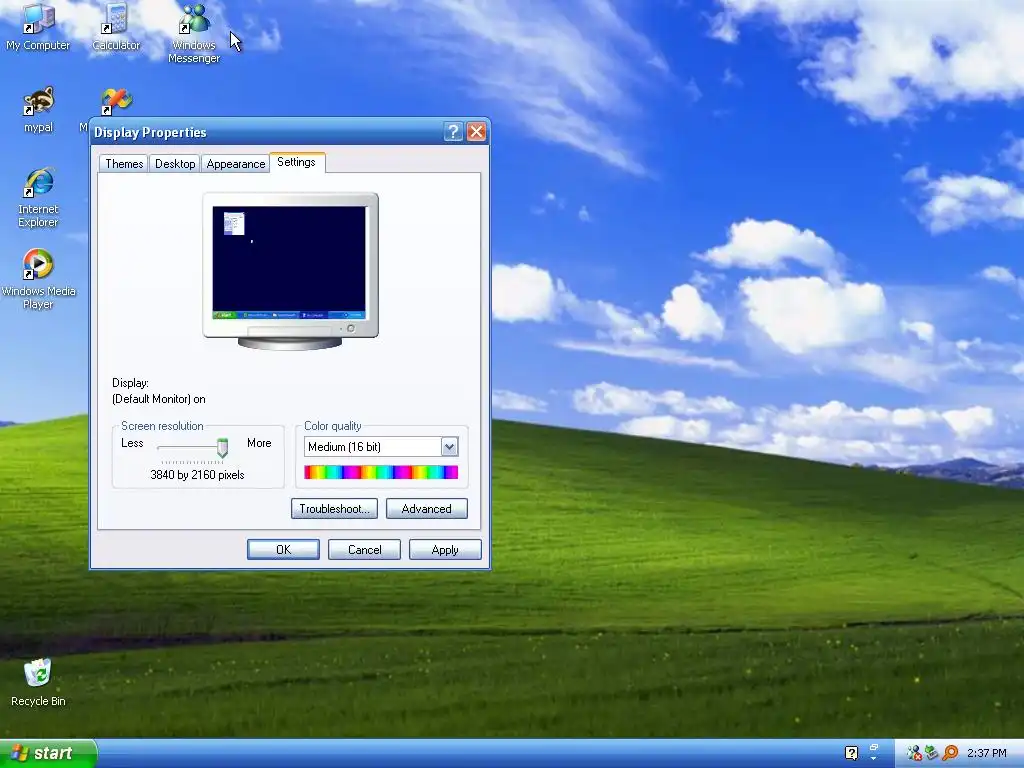This screenshot has height=768, width=1024.
Task: Click the Apply button
Action: click(445, 550)
